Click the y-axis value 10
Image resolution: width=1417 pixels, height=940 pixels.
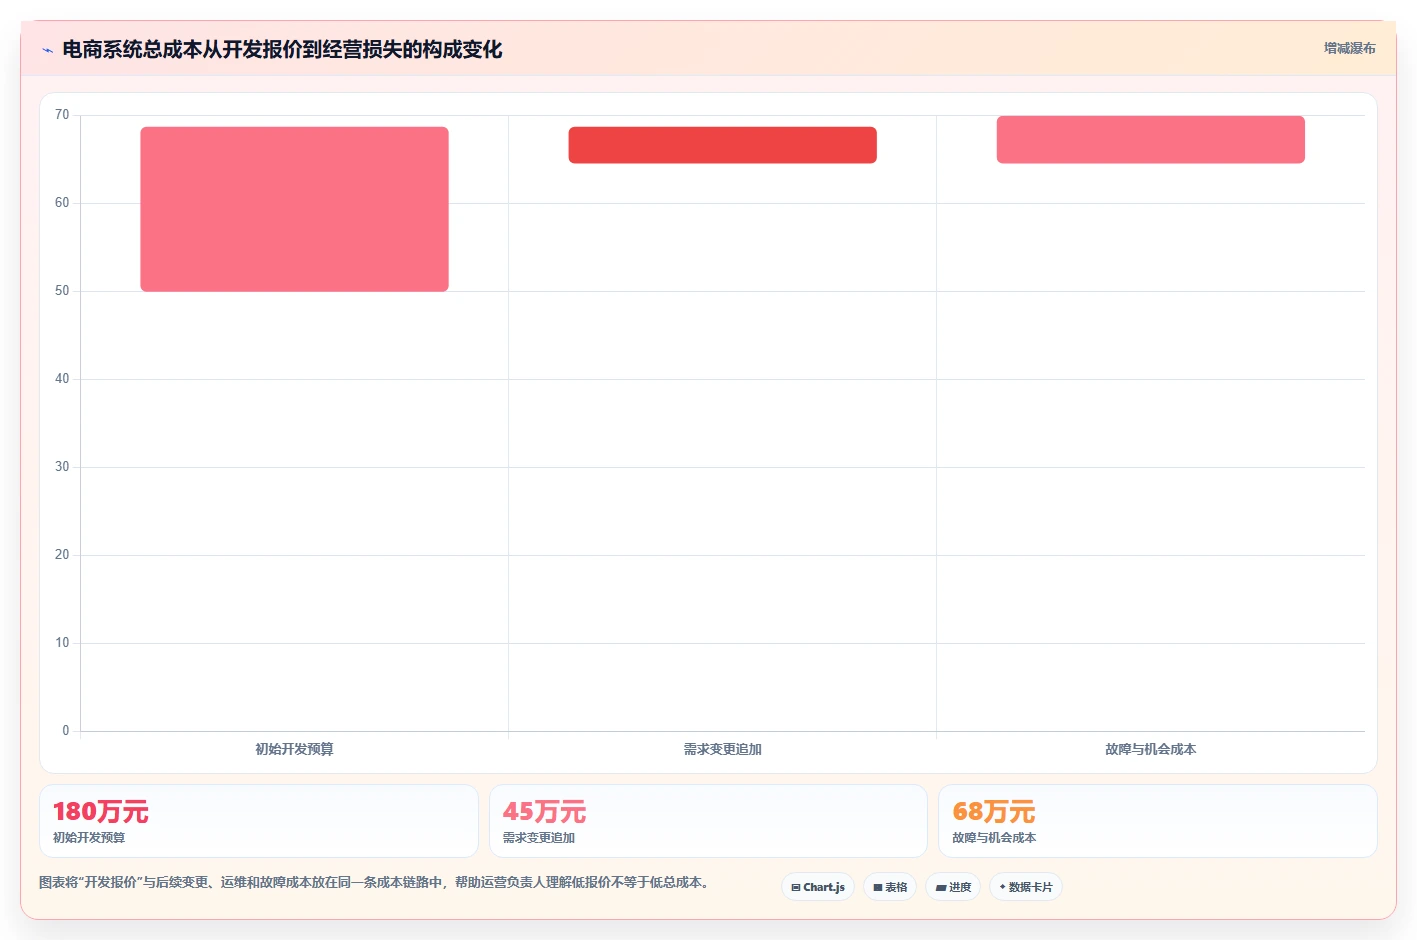[x=62, y=643]
